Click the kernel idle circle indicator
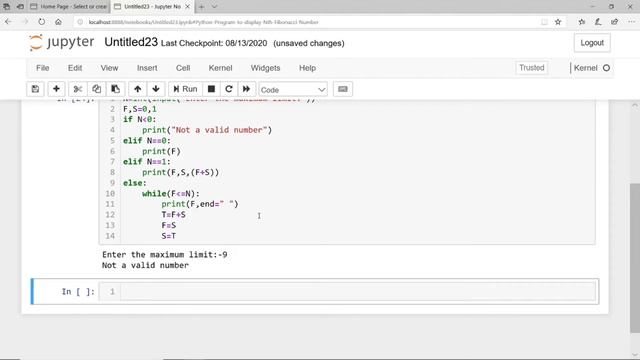 (x=607, y=68)
